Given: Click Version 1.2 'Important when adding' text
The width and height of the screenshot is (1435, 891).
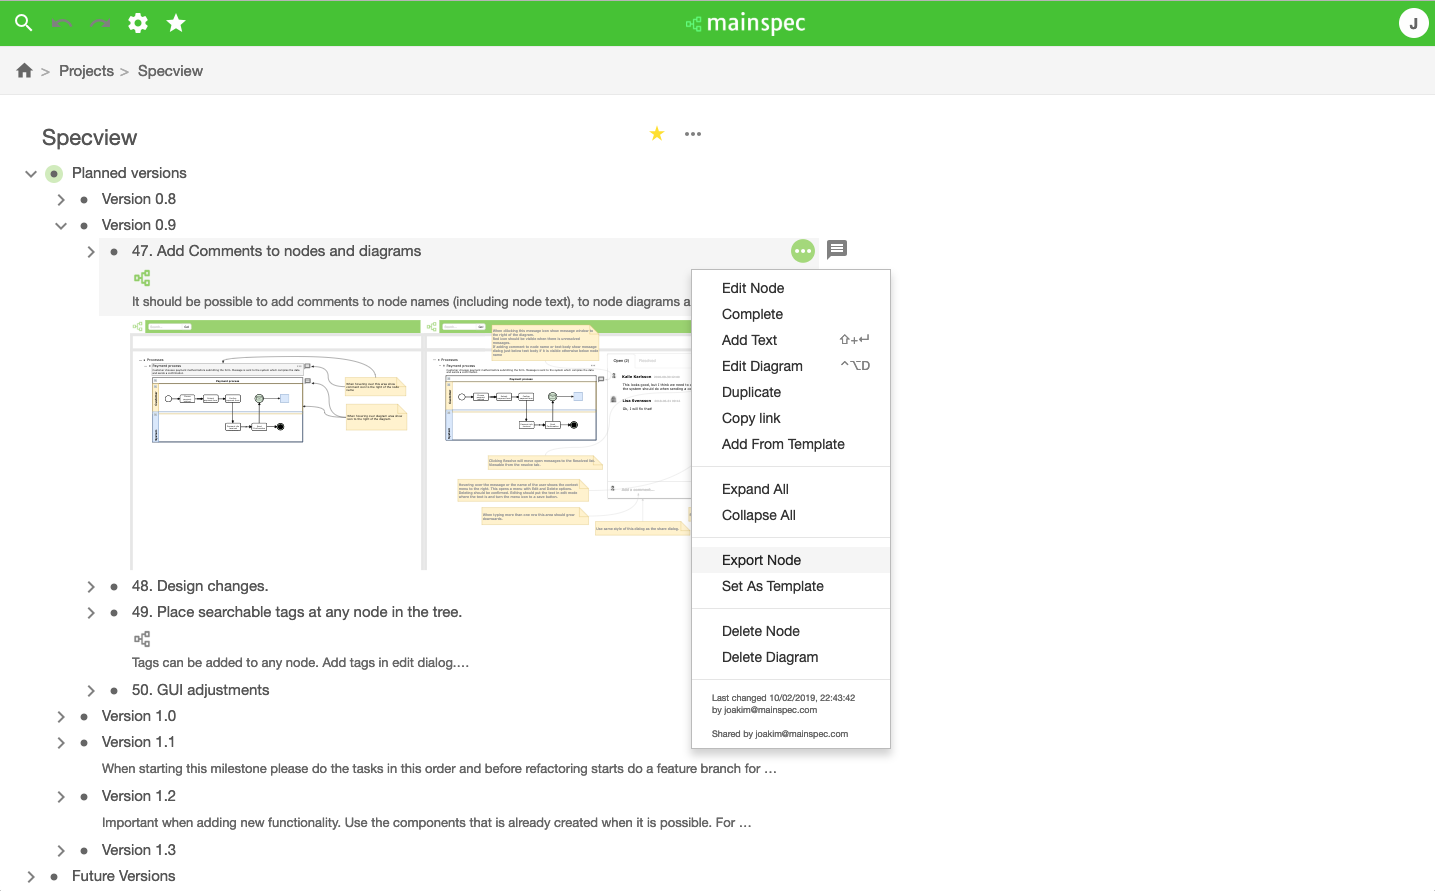Looking at the screenshot, I should [426, 822].
